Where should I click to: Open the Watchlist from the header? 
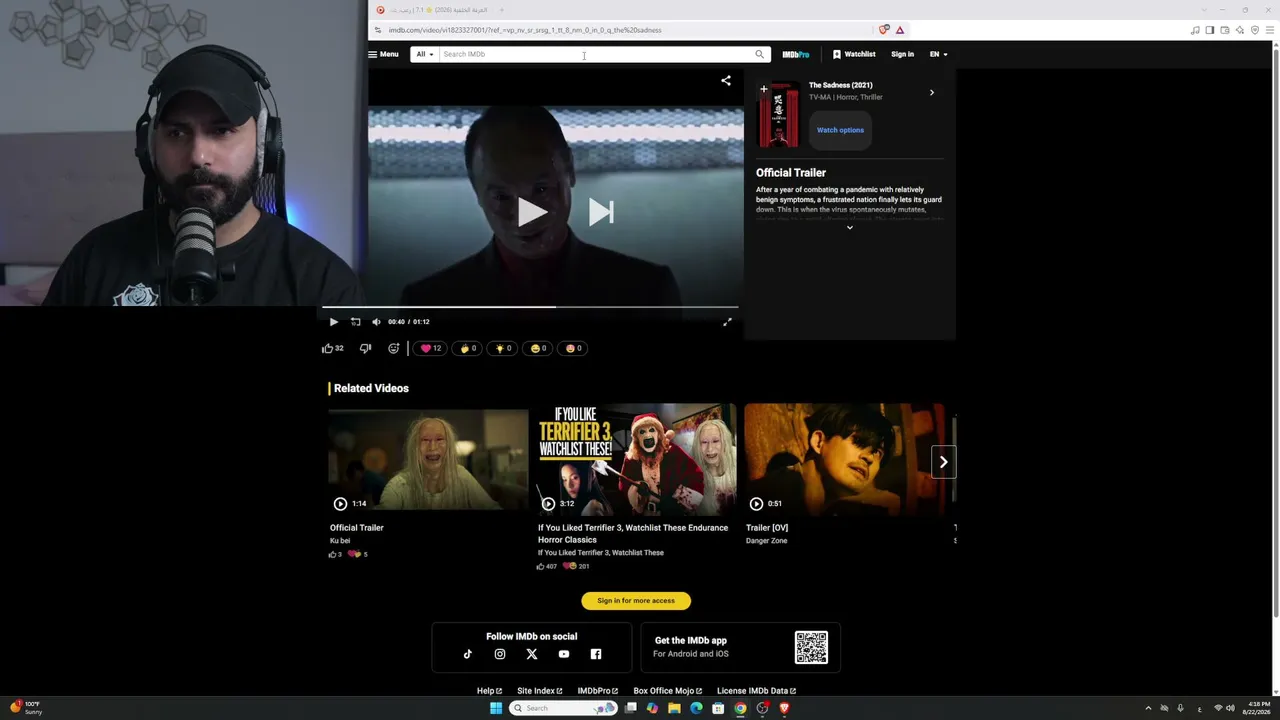pyautogui.click(x=854, y=54)
